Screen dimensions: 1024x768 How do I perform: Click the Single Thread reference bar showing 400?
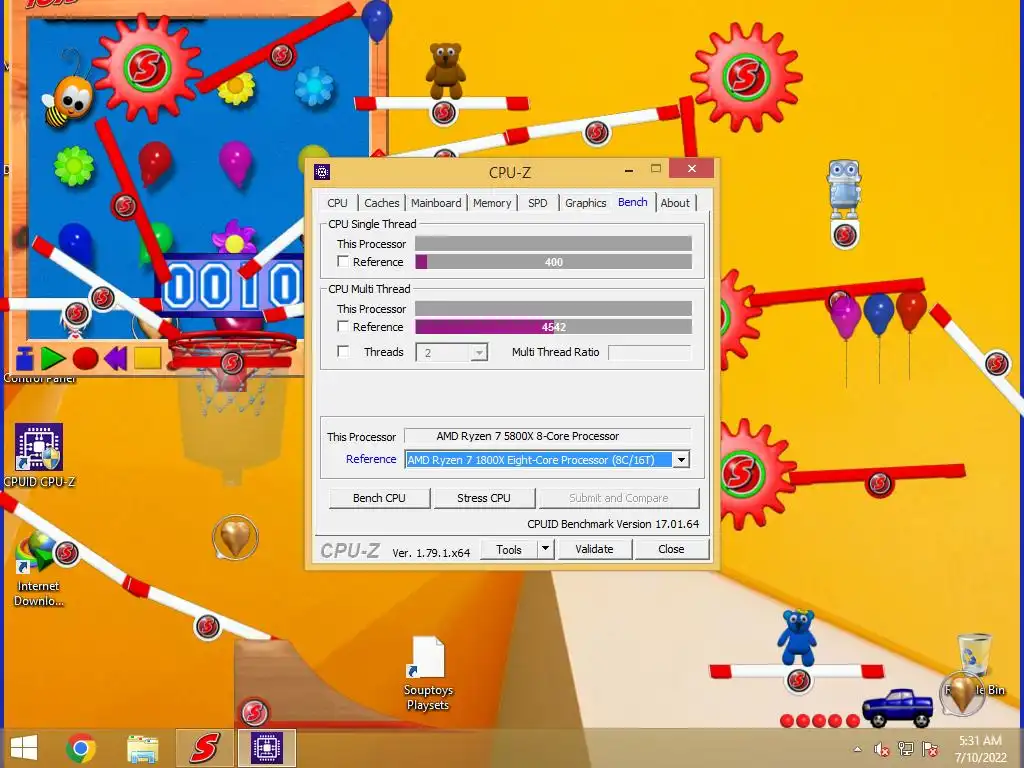553,262
